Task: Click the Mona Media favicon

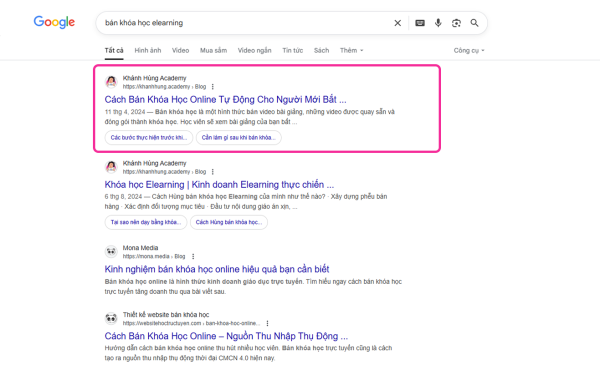Action: coord(111,251)
